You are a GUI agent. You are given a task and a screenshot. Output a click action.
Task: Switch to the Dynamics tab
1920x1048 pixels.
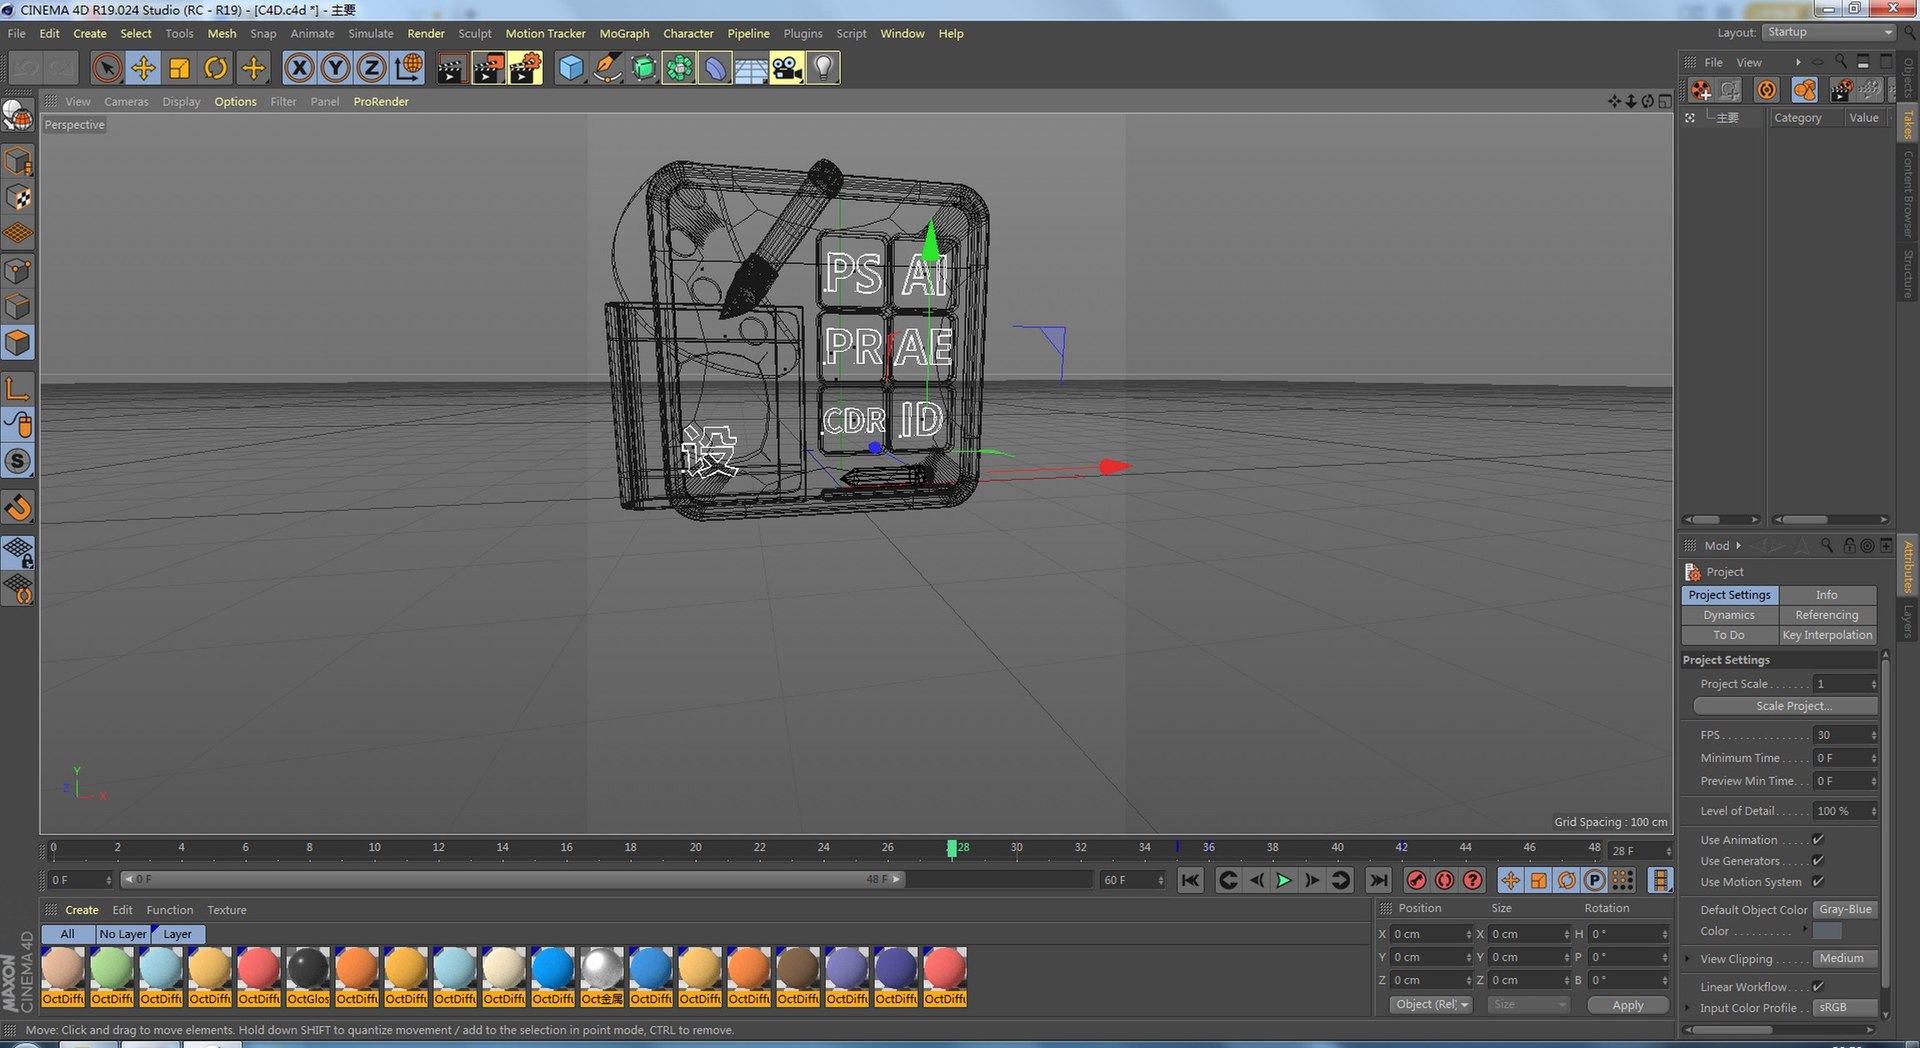coord(1729,615)
